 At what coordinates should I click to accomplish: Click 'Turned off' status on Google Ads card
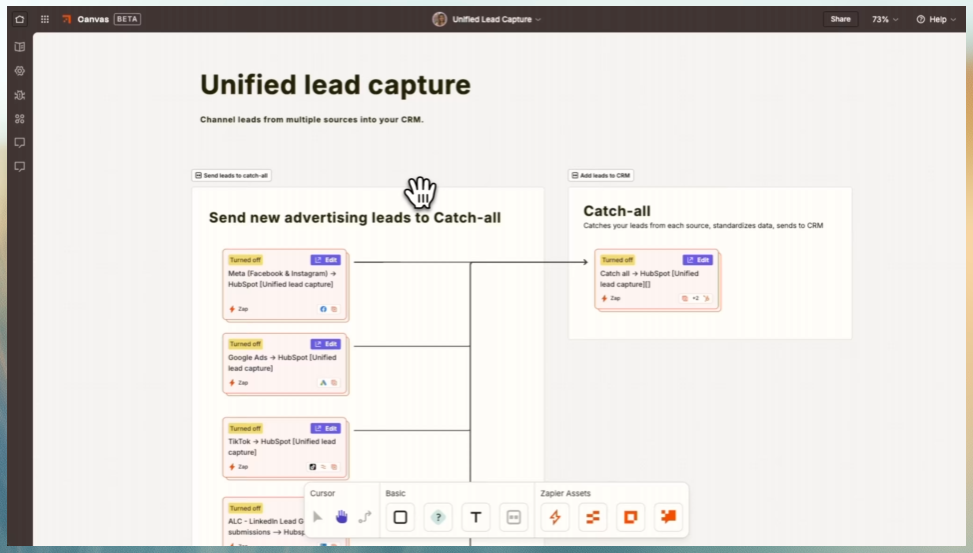(245, 344)
